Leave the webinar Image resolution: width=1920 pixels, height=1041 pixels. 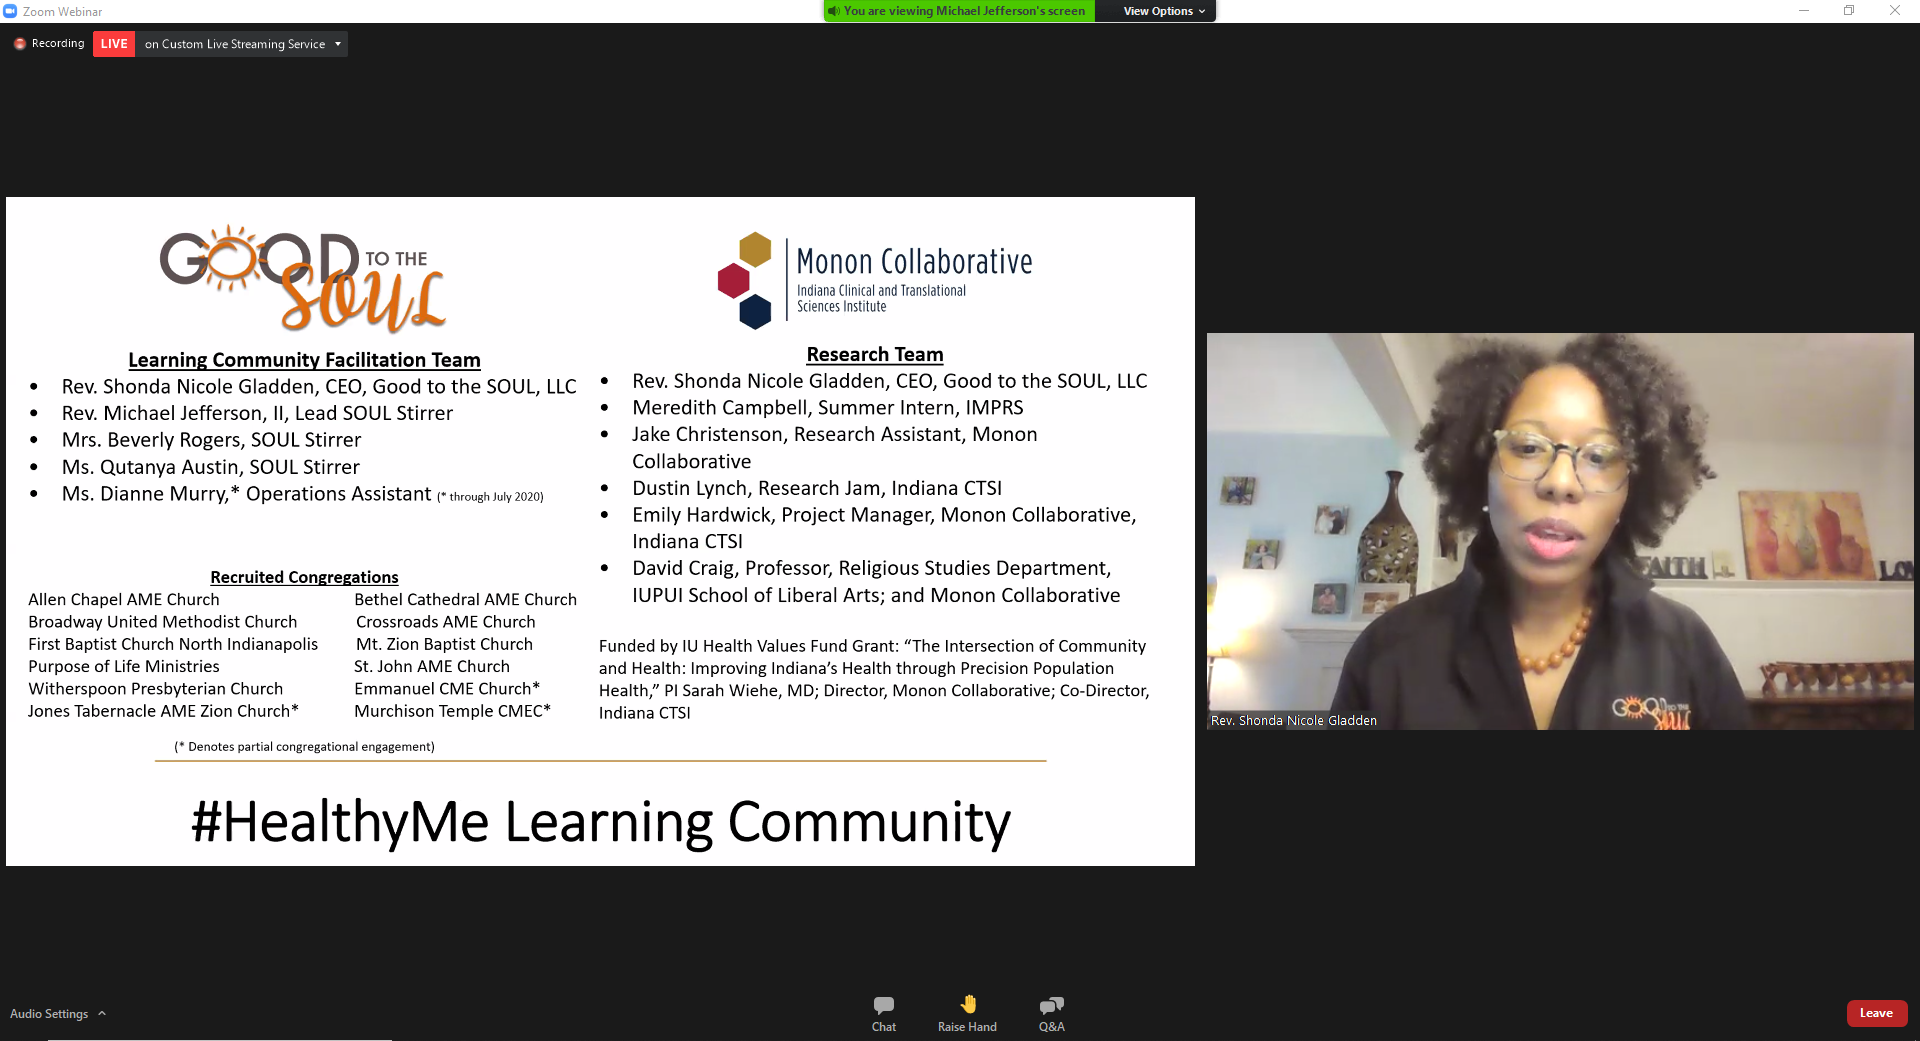[1876, 1013]
